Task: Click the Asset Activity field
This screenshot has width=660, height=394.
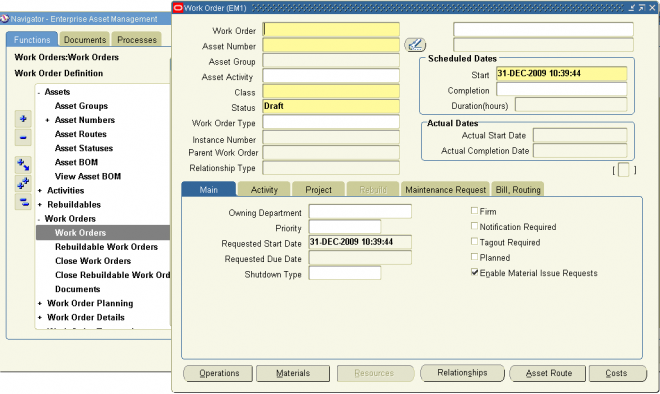Action: pos(331,76)
